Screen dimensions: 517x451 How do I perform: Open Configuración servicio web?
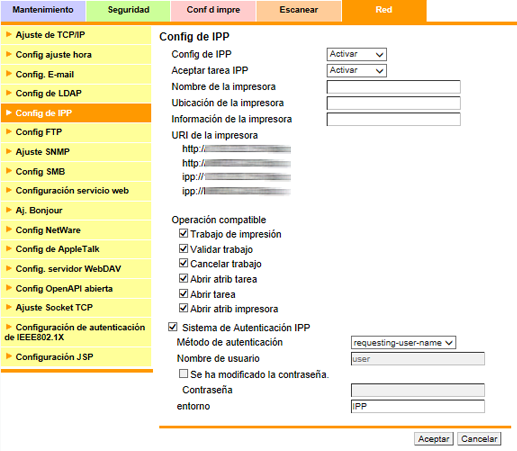point(76,191)
